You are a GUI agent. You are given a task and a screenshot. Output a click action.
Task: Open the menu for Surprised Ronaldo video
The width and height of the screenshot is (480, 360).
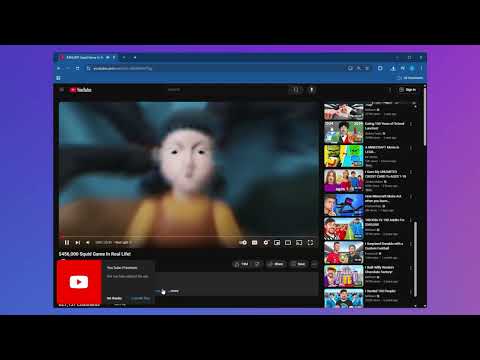pyautogui.click(x=411, y=244)
